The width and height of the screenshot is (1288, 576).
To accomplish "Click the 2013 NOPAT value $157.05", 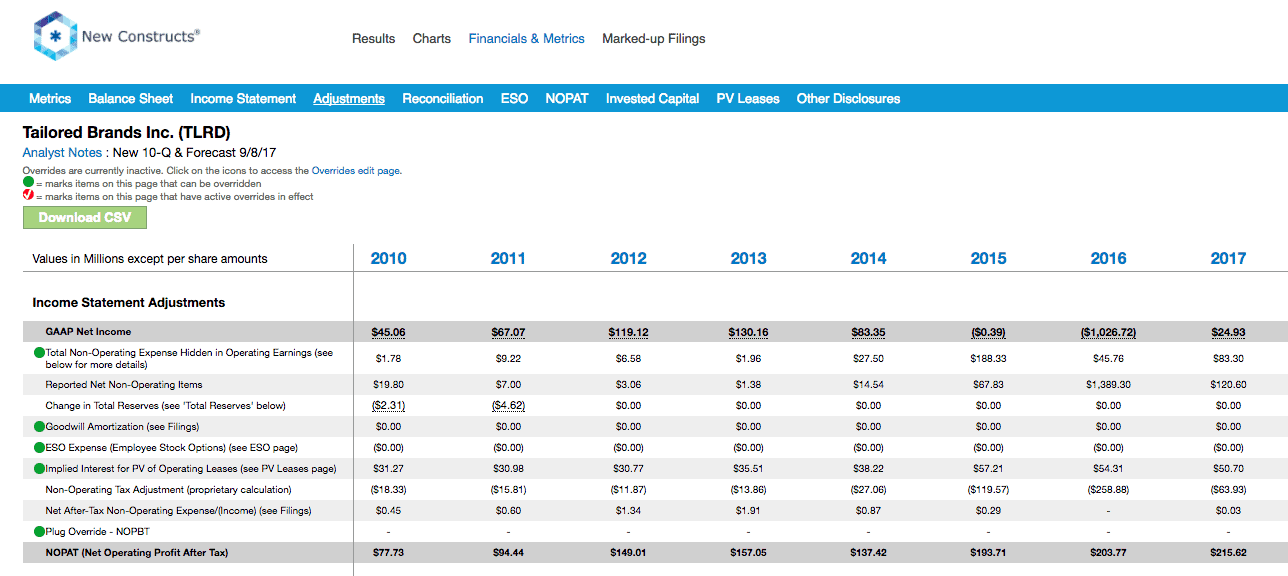I will (749, 553).
